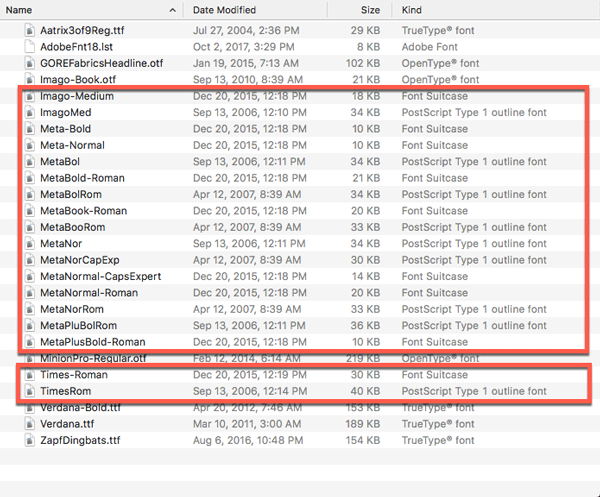Select the Verdana.ttf file icon
600x497 pixels.
29,424
